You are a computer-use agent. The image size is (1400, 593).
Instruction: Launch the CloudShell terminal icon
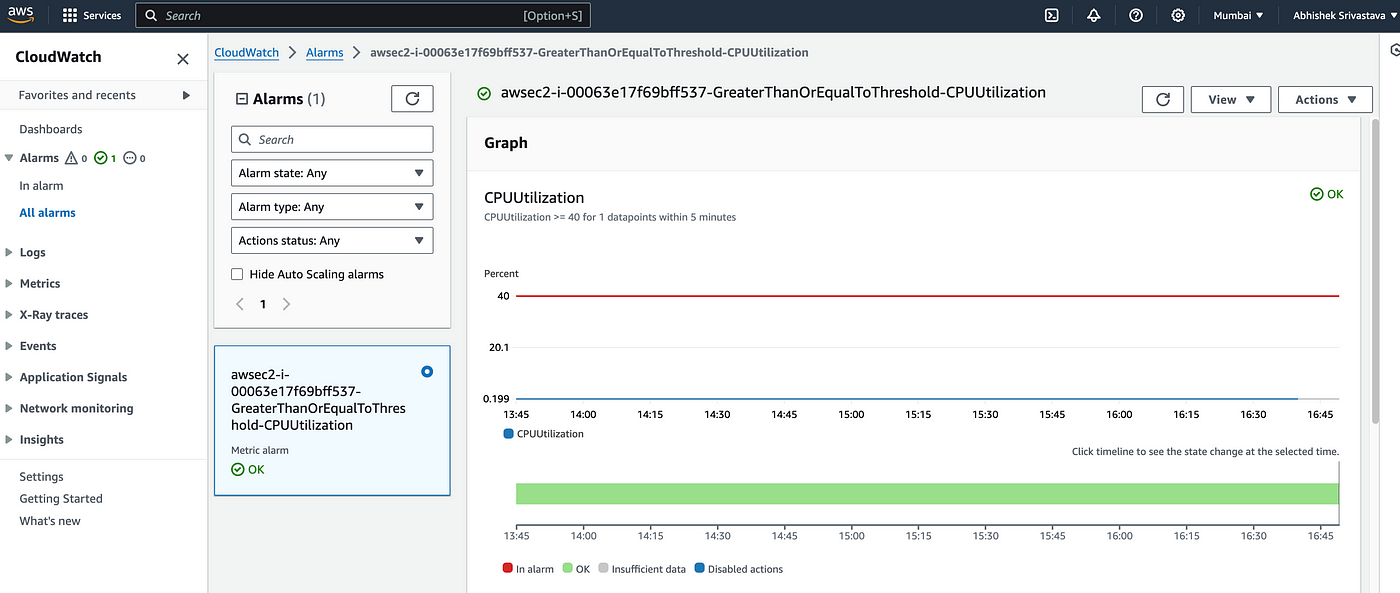coord(1051,15)
